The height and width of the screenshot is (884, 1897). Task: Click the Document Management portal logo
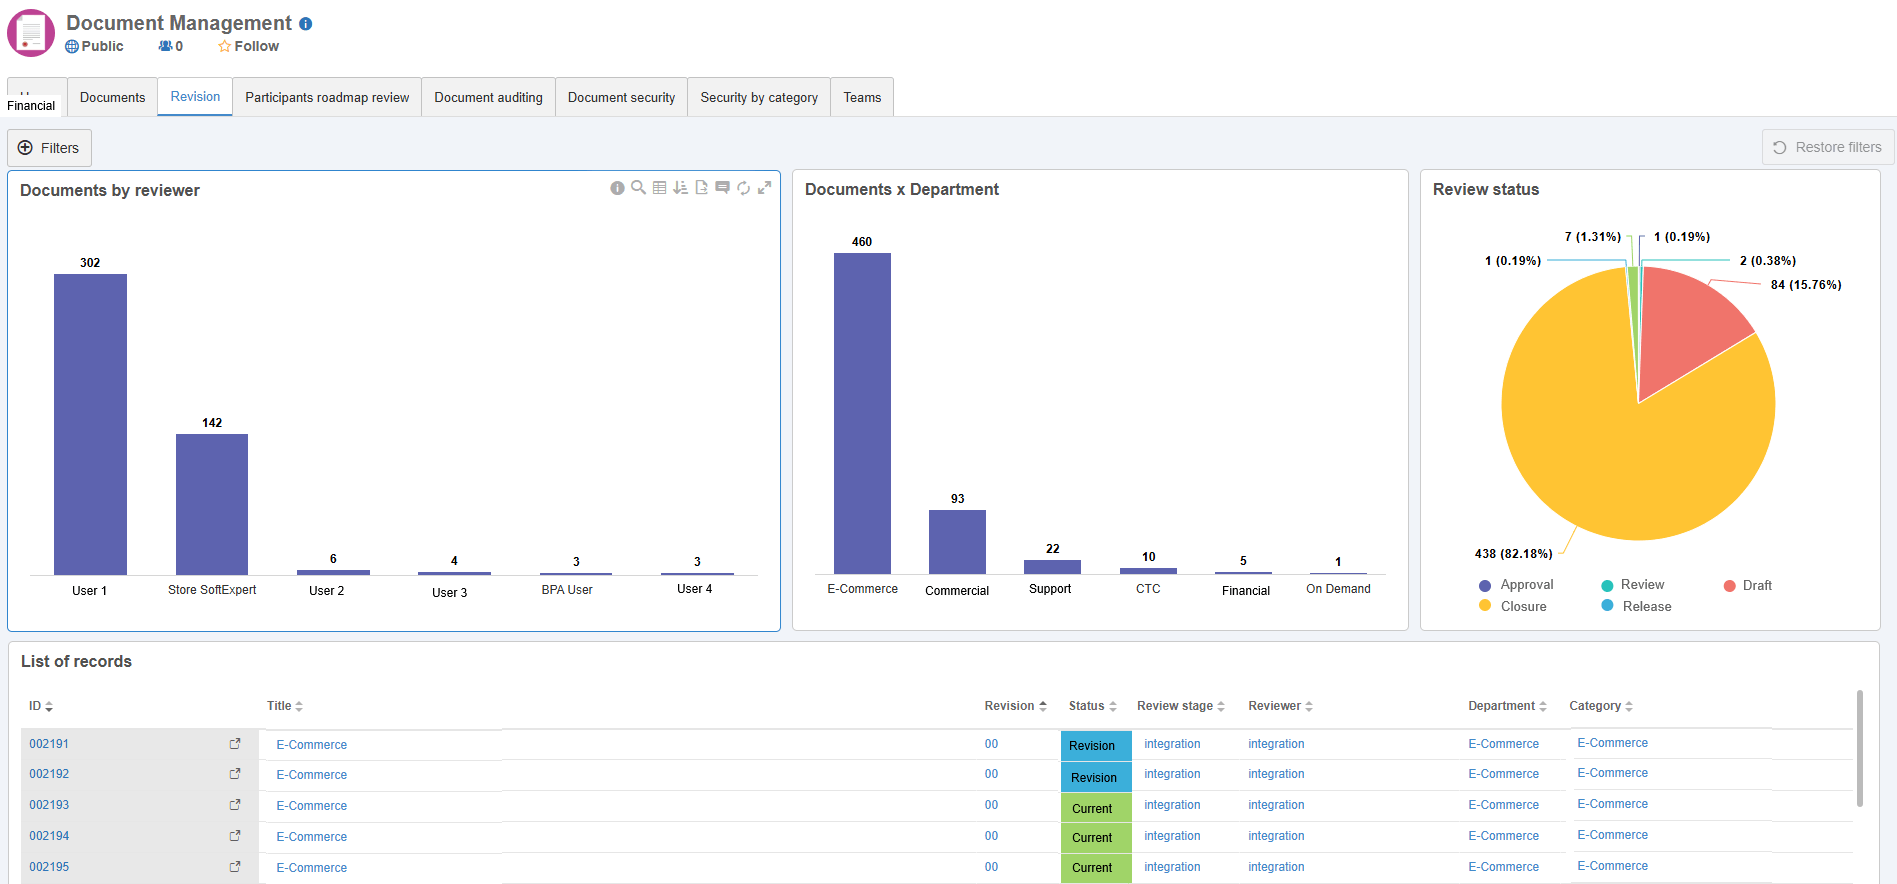[31, 33]
